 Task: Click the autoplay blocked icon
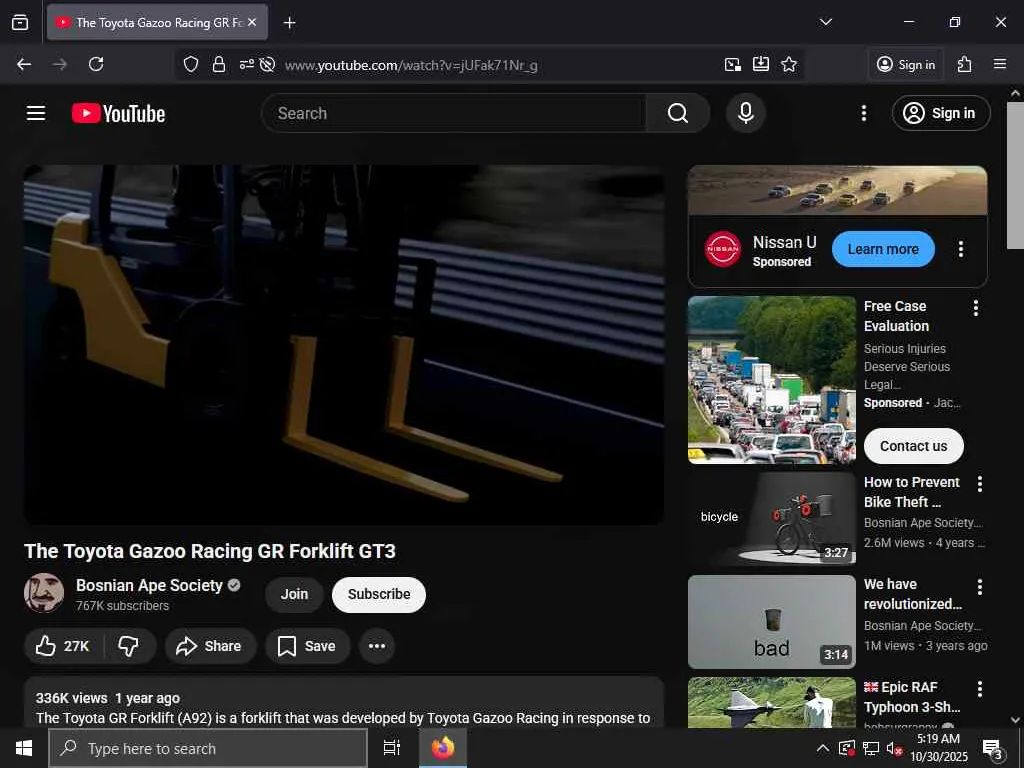pos(267,64)
